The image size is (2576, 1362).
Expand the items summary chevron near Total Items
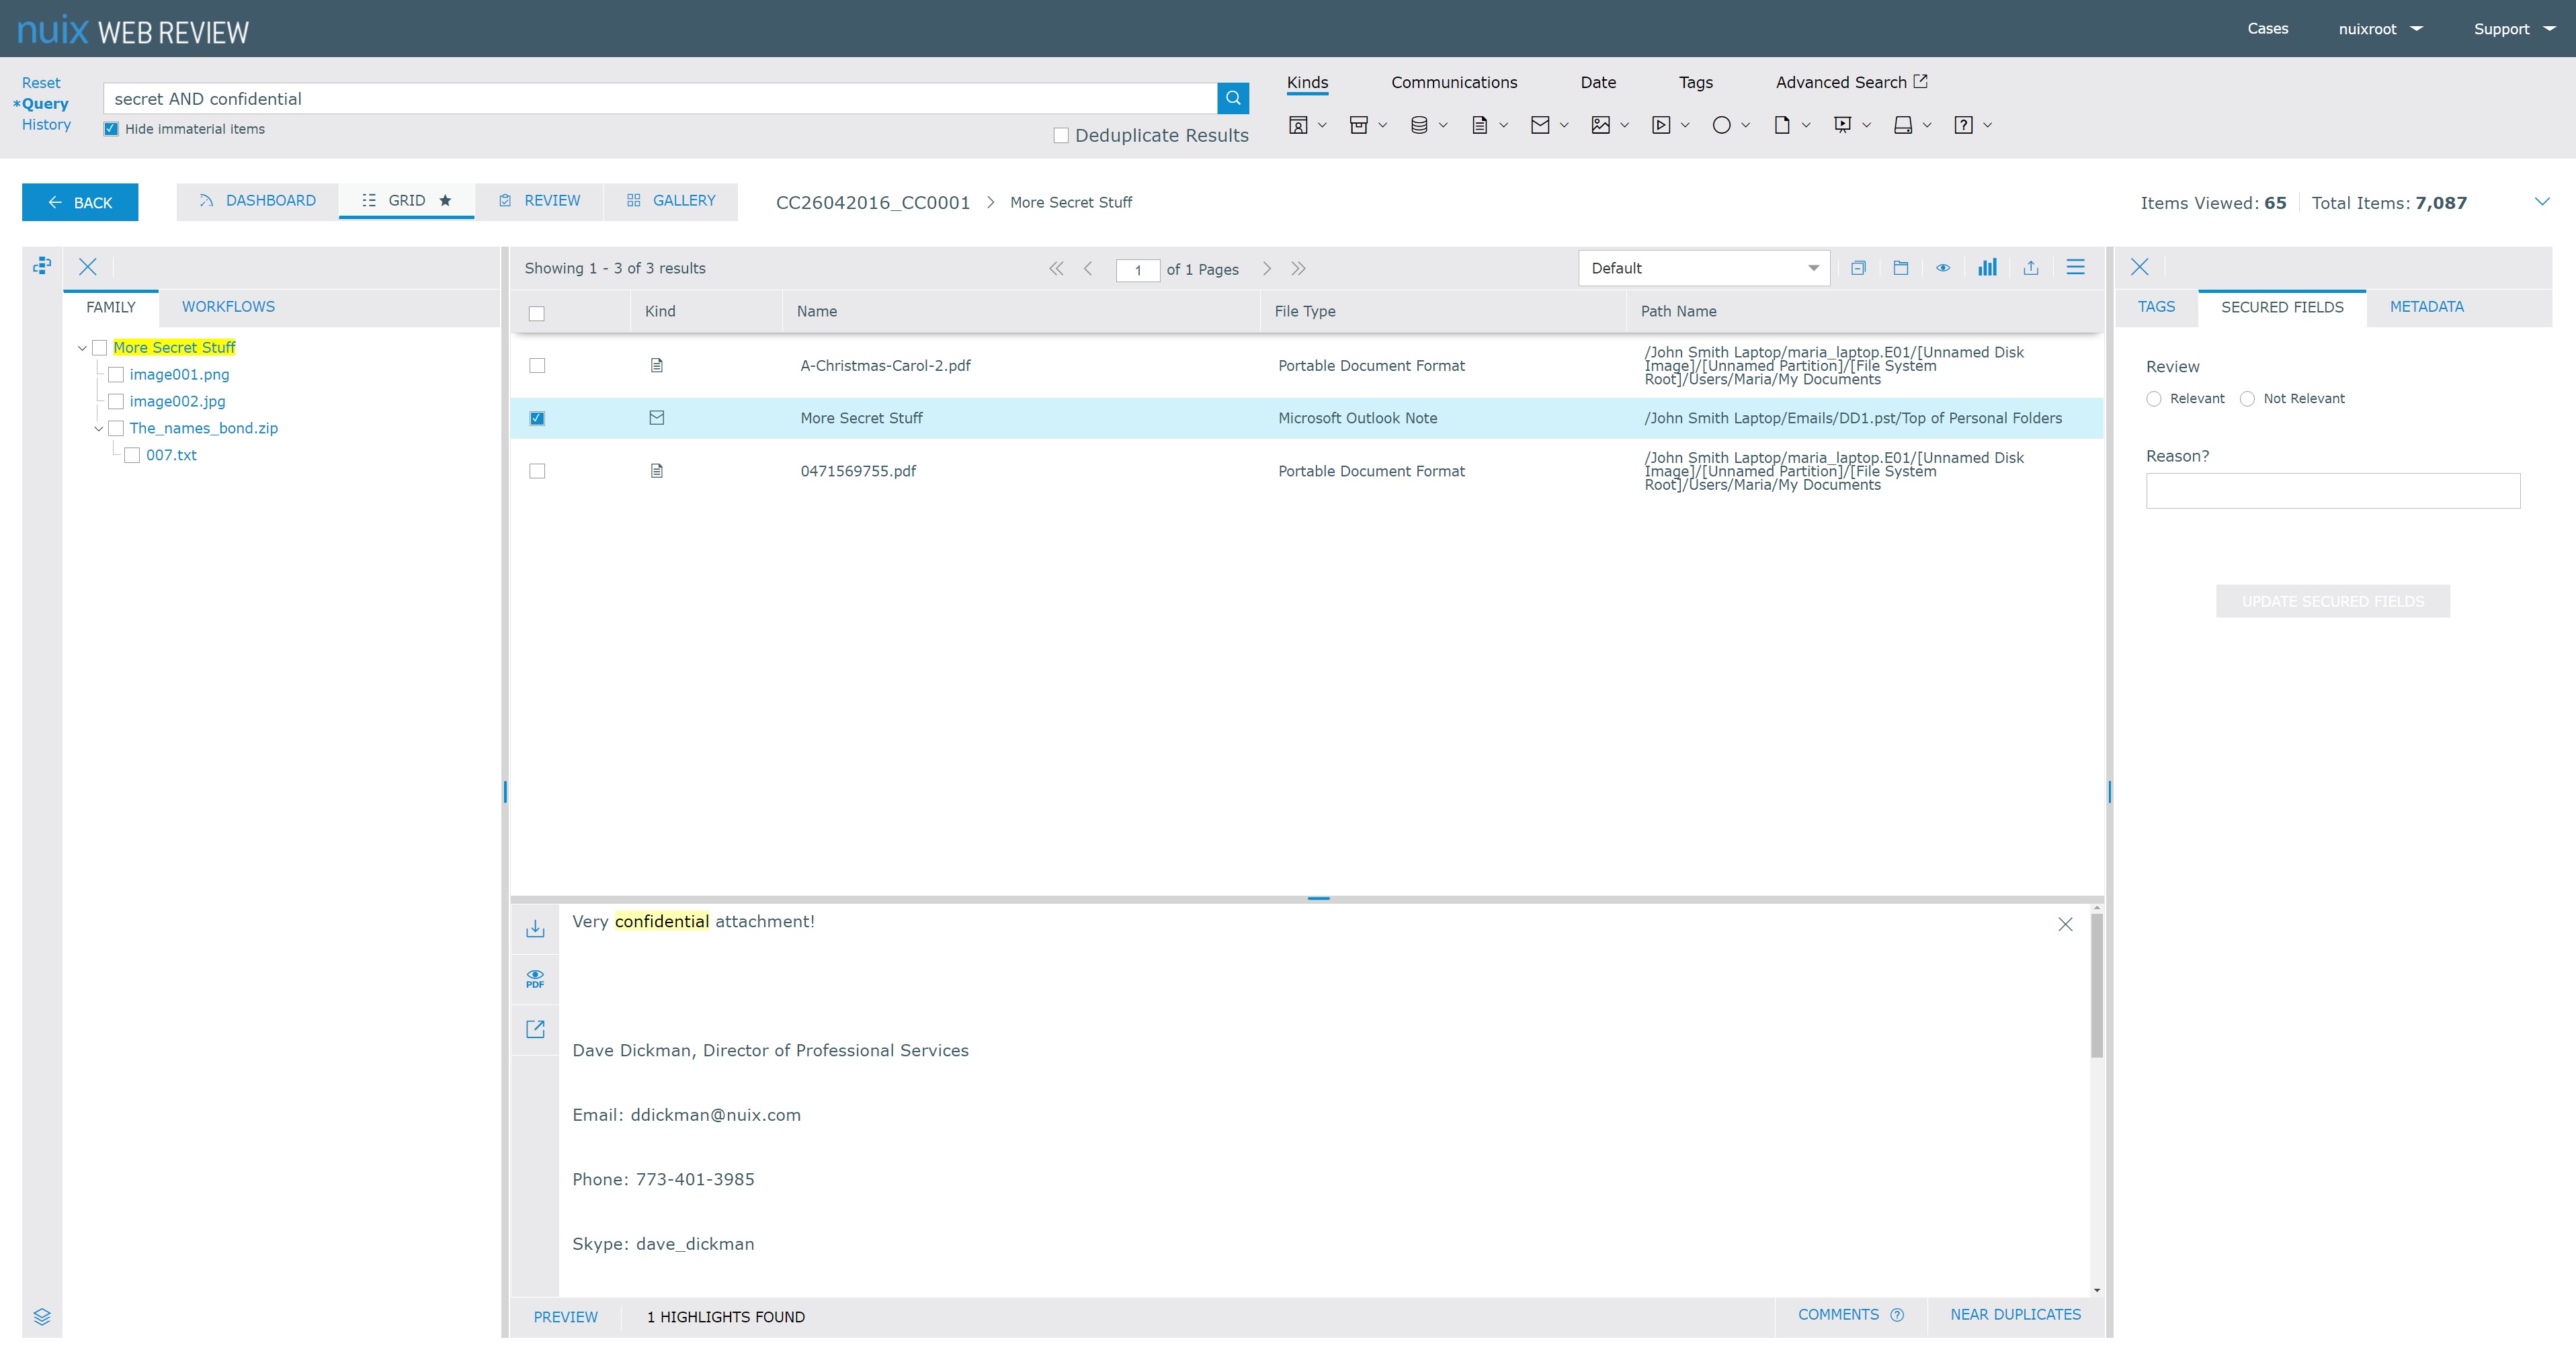point(2542,202)
